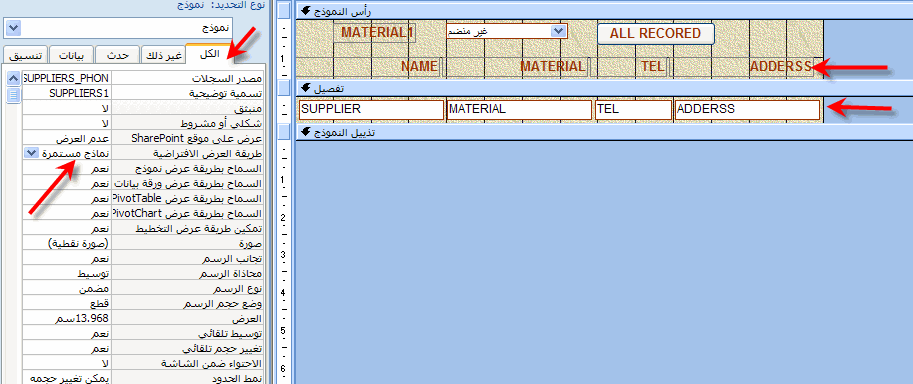Viewport: 913px width, 384px height.
Task: Select the SUPPLIER text box in detail
Action: pyautogui.click(x=371, y=110)
